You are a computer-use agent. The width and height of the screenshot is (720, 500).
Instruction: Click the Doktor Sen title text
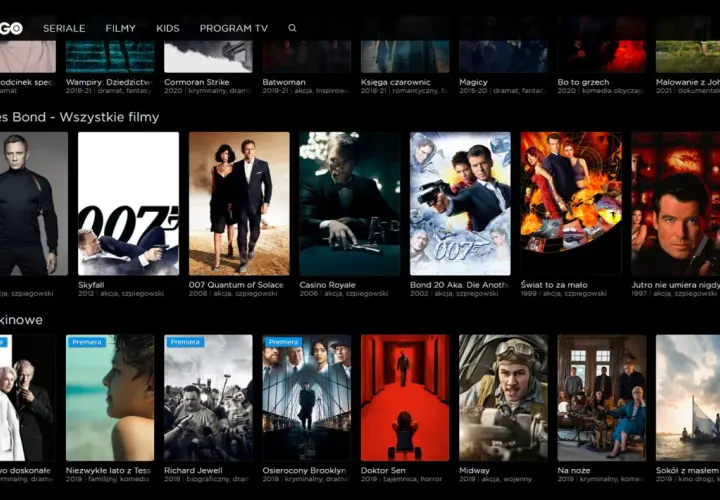coord(383,470)
